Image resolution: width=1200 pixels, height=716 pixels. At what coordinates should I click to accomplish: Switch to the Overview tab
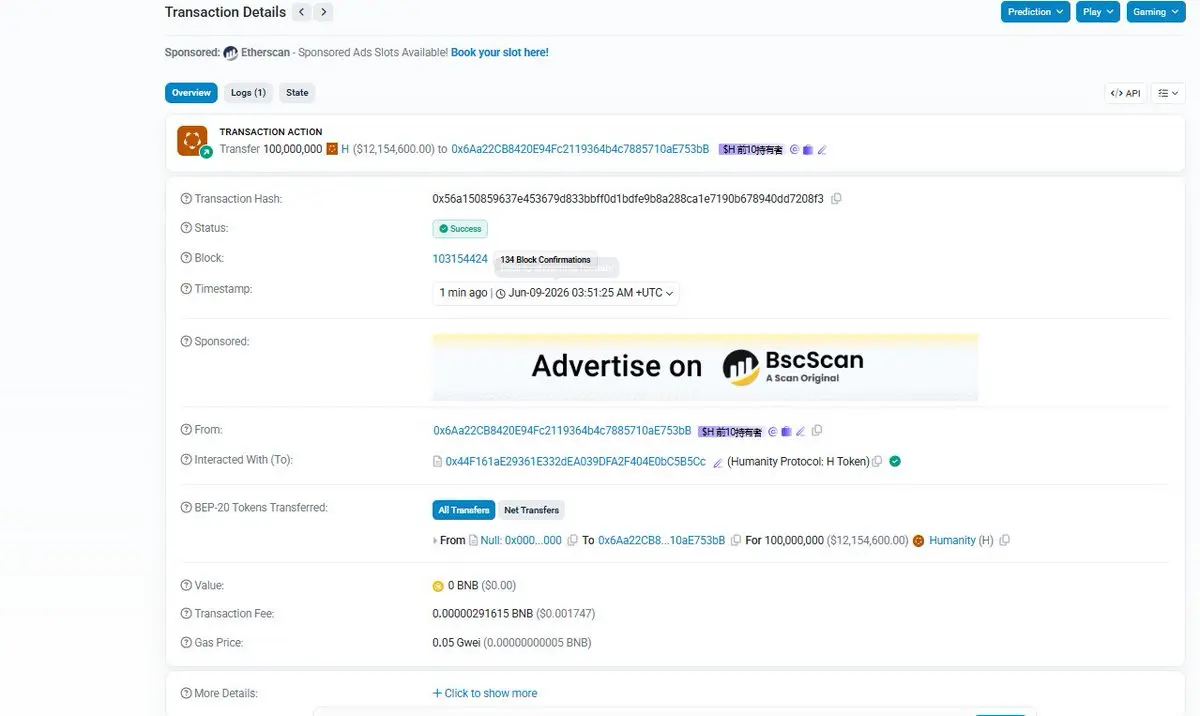click(x=191, y=93)
